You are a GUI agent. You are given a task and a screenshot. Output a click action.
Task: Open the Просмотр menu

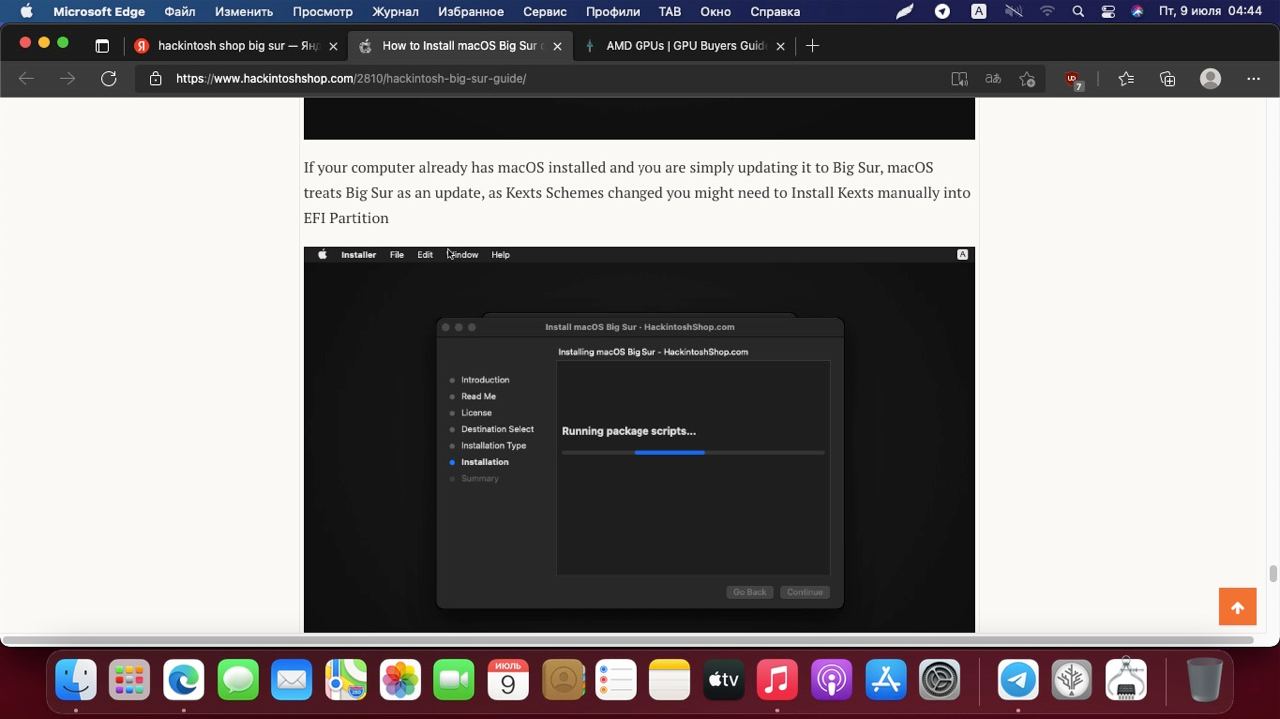[322, 11]
